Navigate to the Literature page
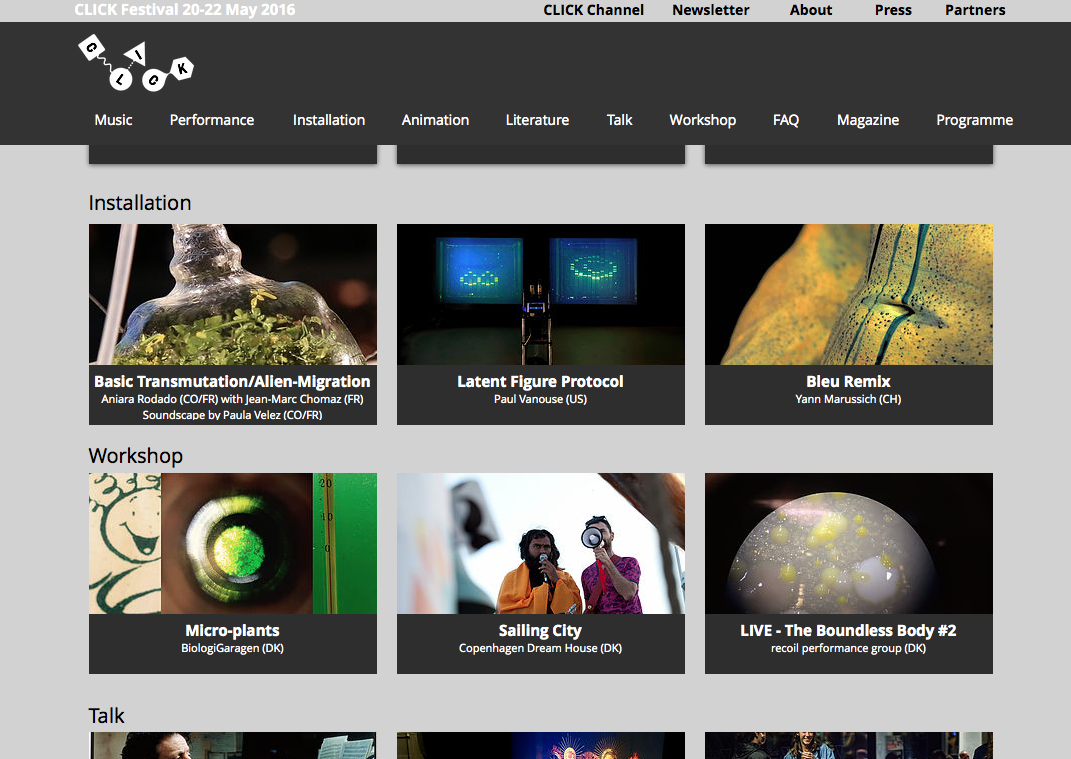Image resolution: width=1071 pixels, height=759 pixels. [x=537, y=120]
